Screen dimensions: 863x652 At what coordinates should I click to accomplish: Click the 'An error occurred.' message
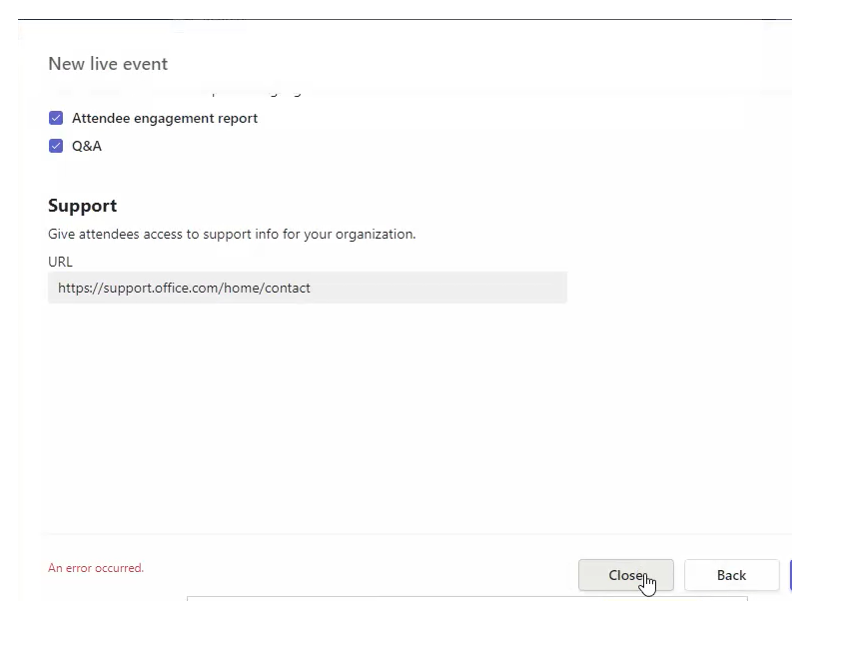point(96,568)
